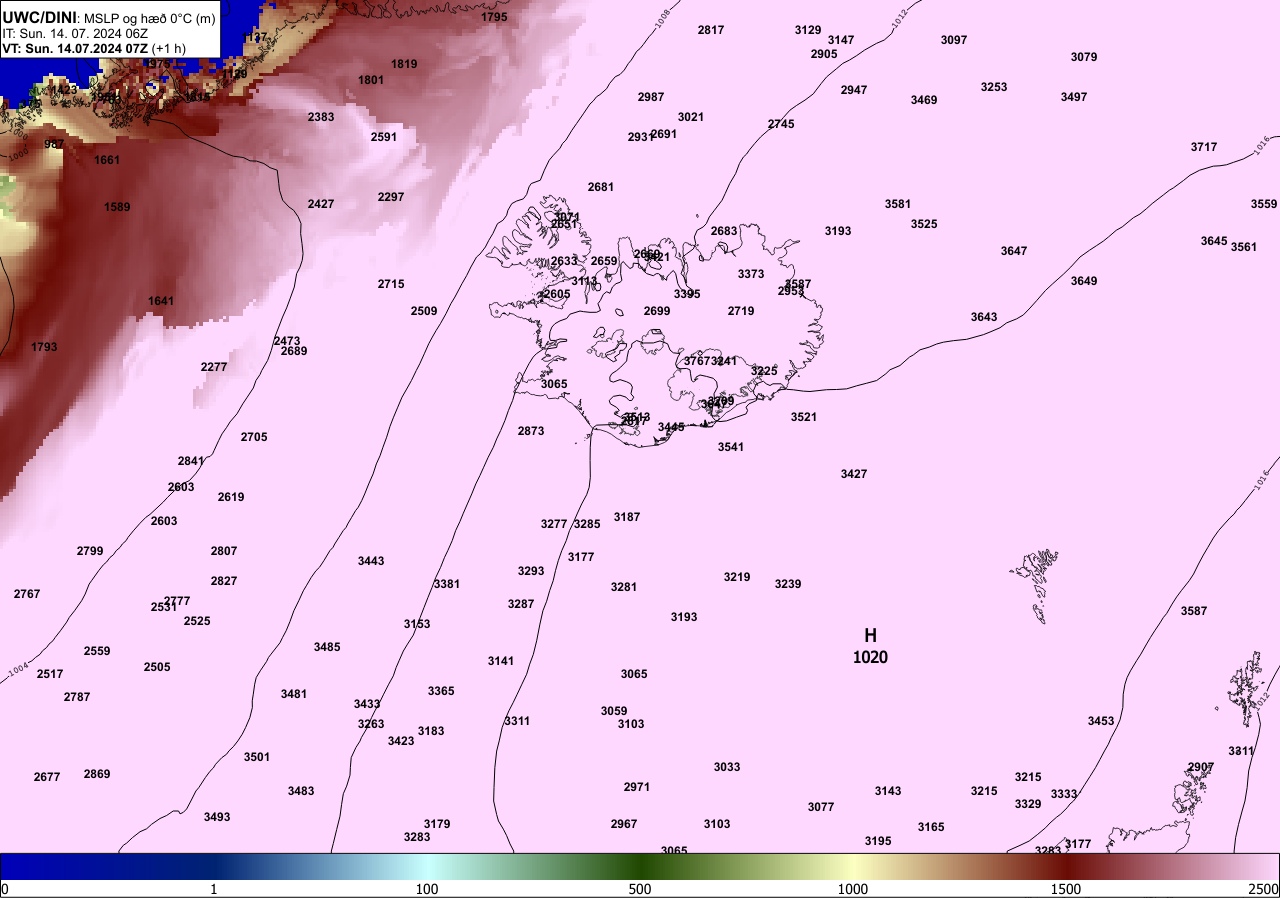The image size is (1280, 898).
Task: Select the height value 3187
Action: pyautogui.click(x=627, y=517)
